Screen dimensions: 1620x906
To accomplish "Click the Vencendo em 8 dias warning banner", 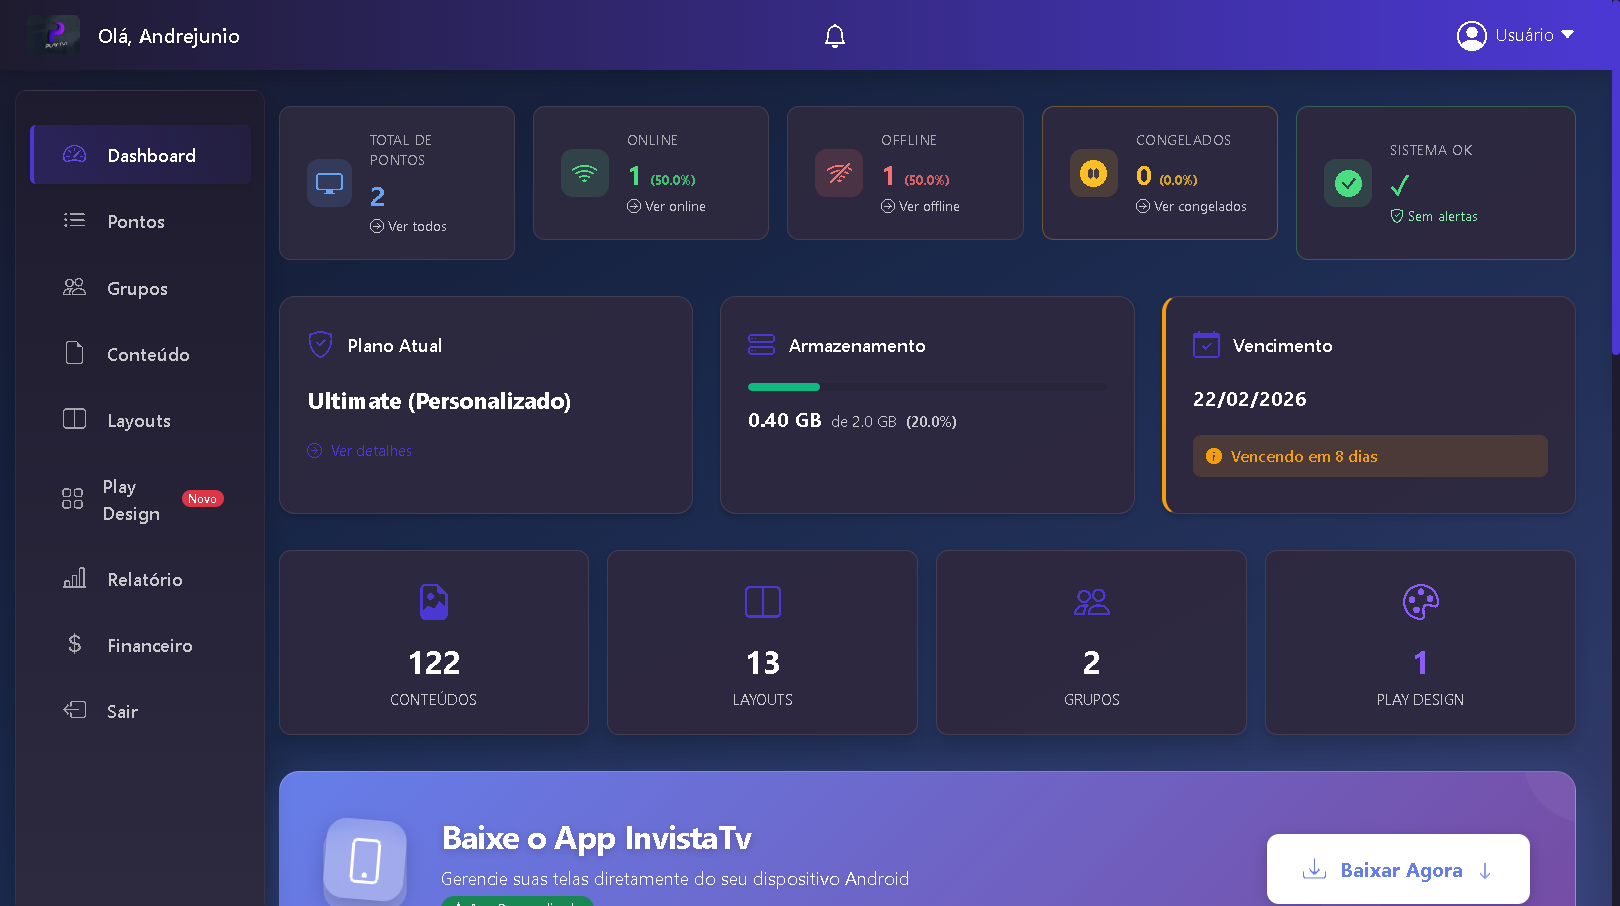I will pyautogui.click(x=1369, y=456).
